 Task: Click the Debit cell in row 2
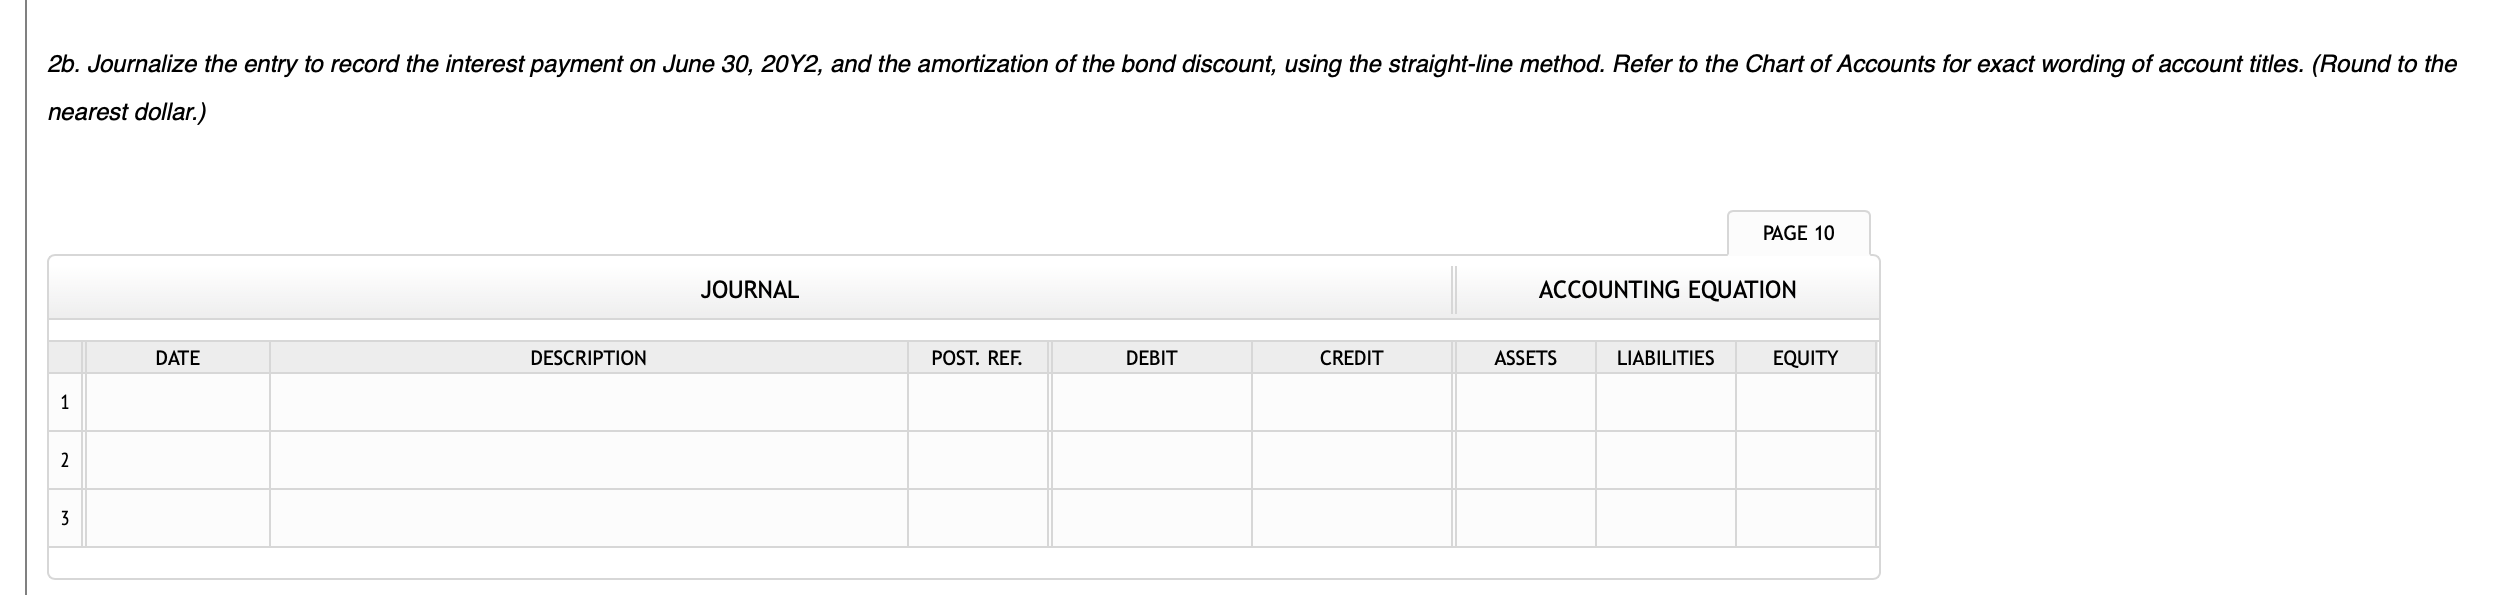pyautogui.click(x=1150, y=461)
